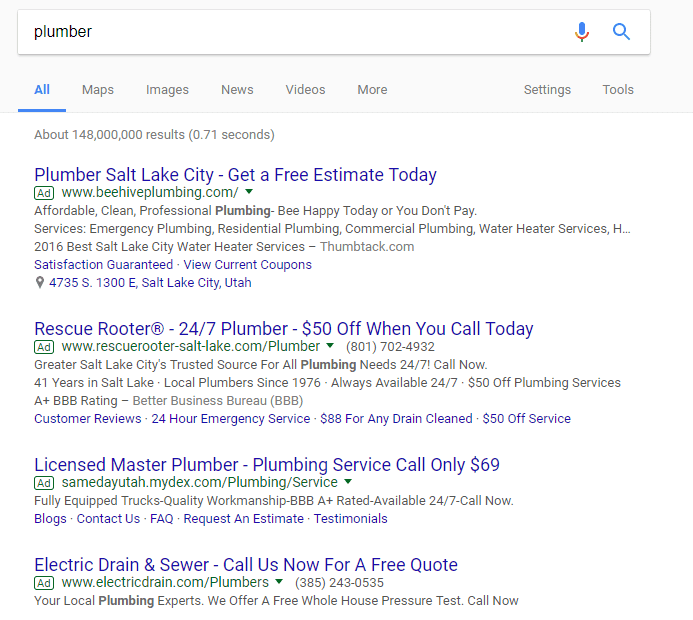Click the voice search microphone icon
The width and height of the screenshot is (693, 620).
(x=582, y=32)
